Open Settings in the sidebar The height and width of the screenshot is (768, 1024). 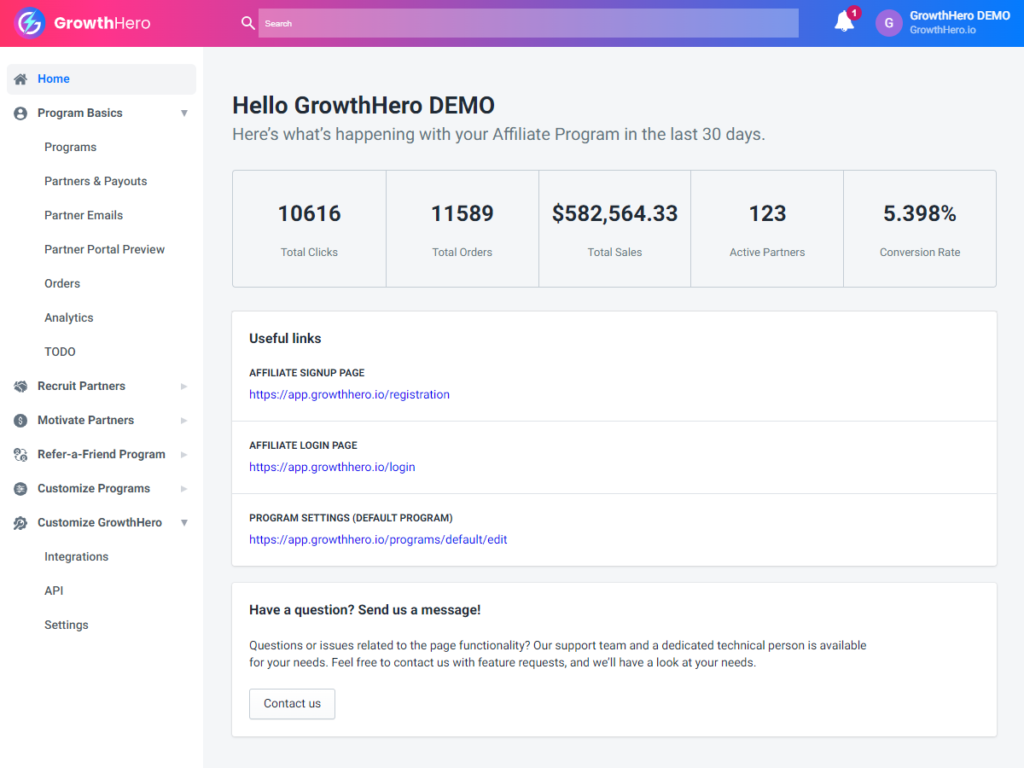[x=66, y=625]
